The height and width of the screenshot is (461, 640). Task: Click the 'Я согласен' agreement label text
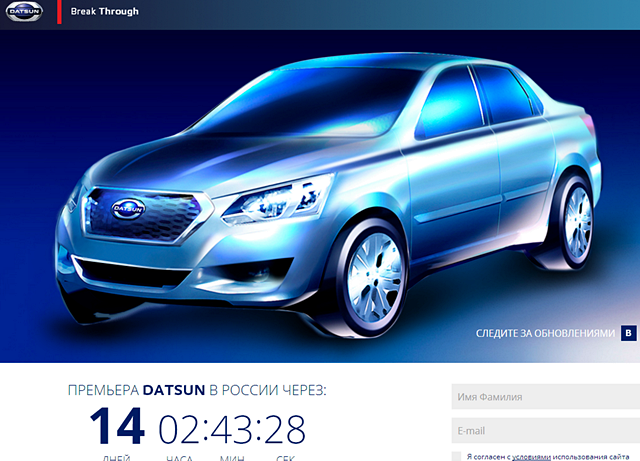[x=487, y=456]
